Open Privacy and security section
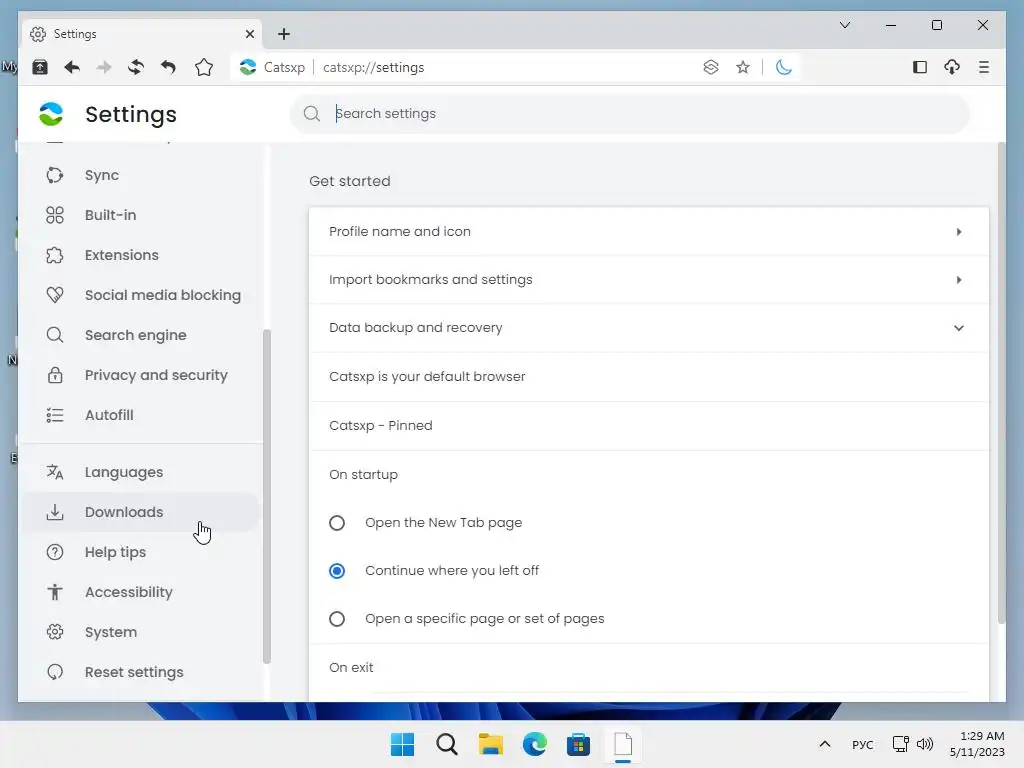The width and height of the screenshot is (1024, 768). pyautogui.click(x=141, y=375)
